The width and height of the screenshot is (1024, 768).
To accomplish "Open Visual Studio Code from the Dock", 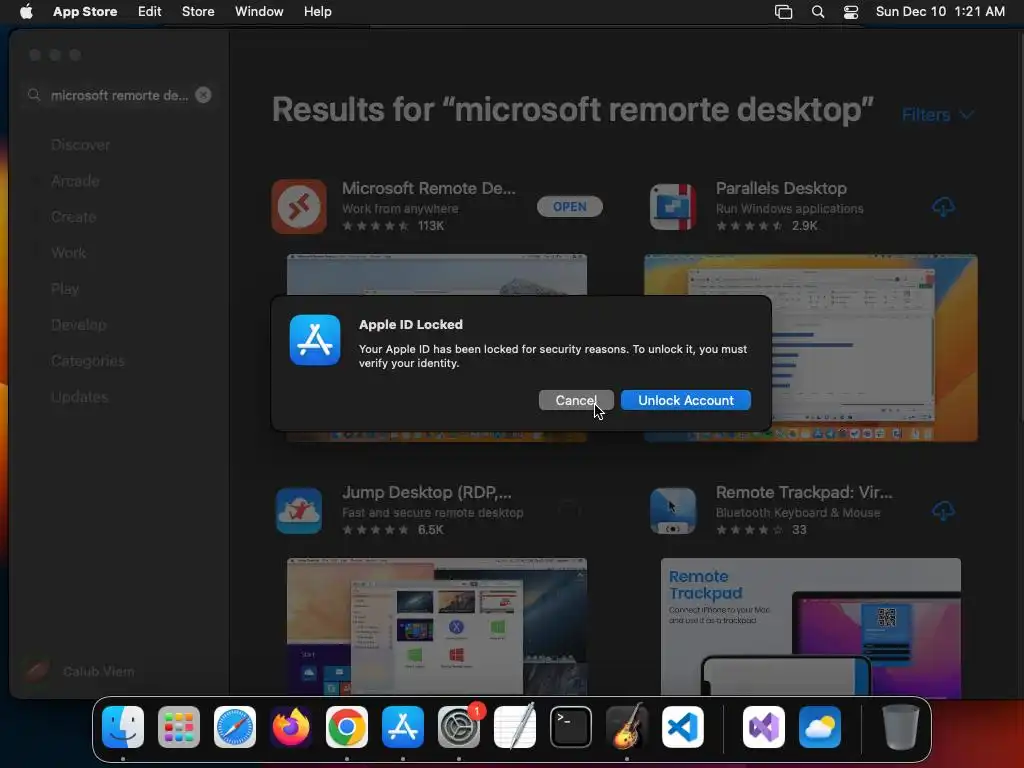I will 683,727.
